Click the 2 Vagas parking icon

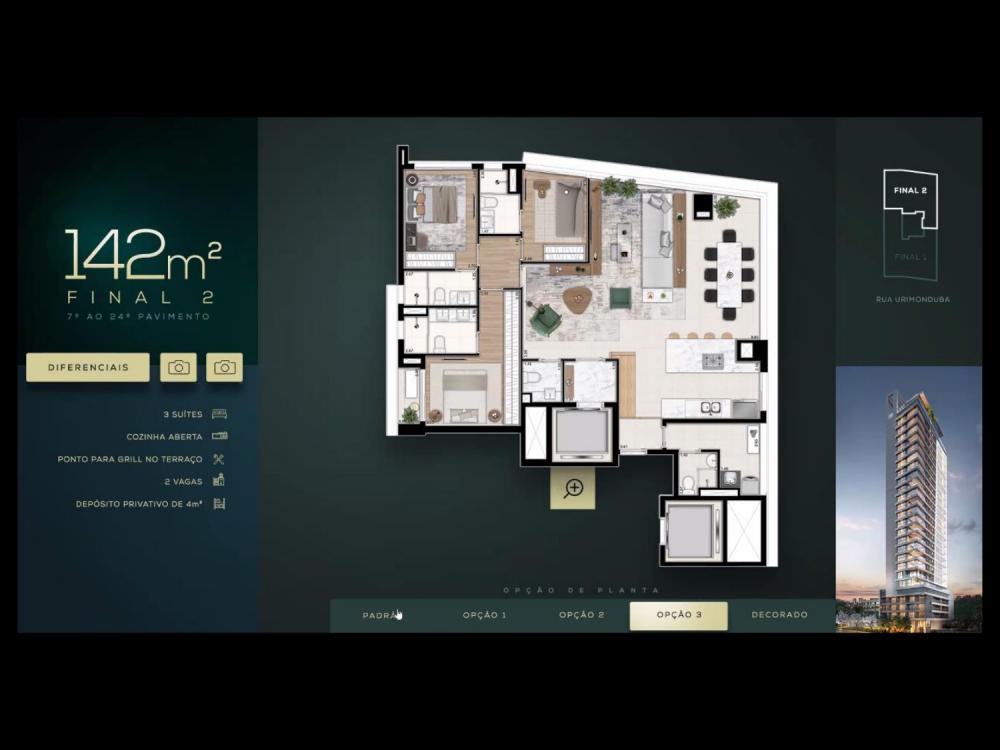point(219,481)
